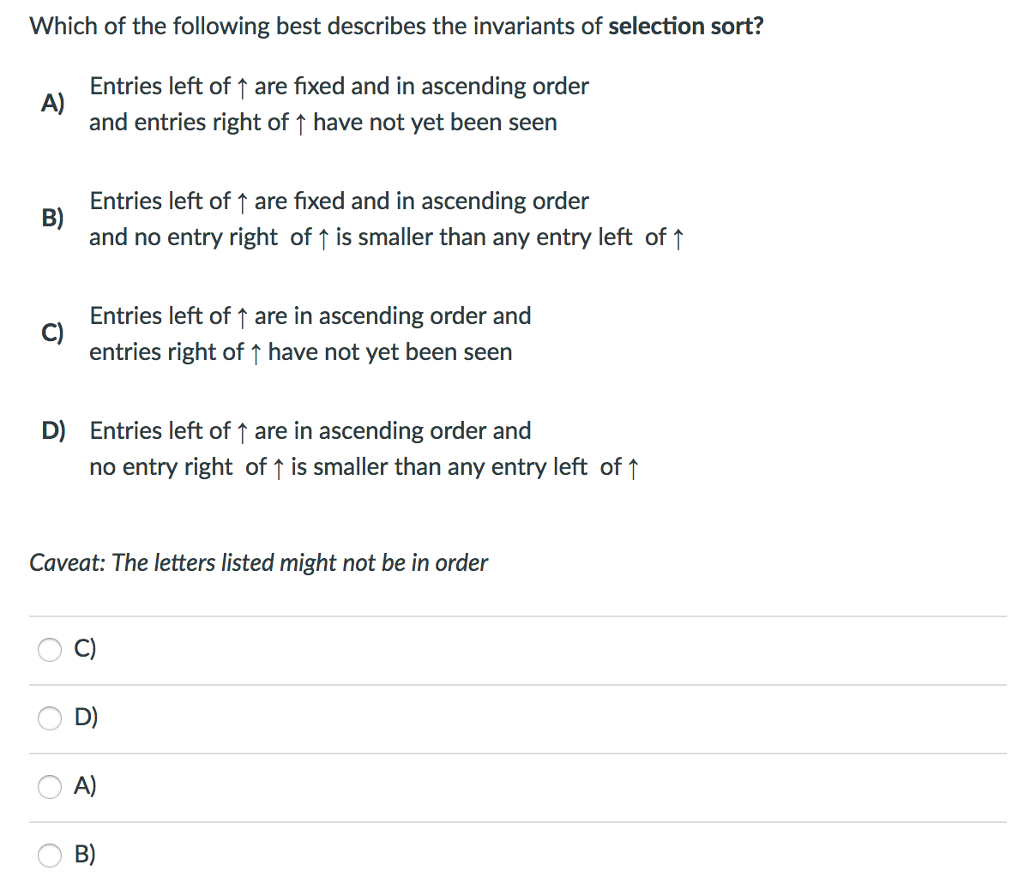Screen dimensions: 1024x883
Task: Click 'and no entry right of ↑ is smaller' line
Action: point(387,237)
